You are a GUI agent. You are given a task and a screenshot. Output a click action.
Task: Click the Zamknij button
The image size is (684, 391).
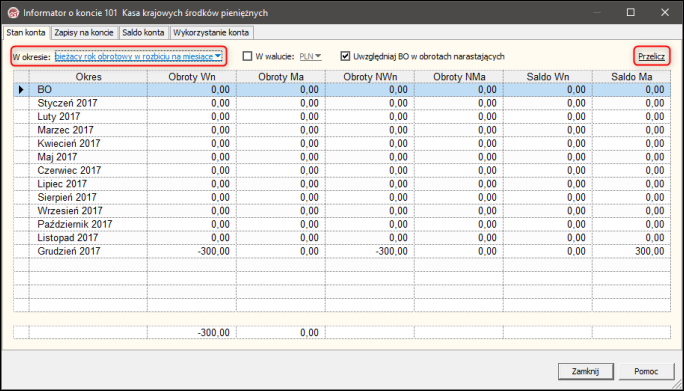(585, 371)
